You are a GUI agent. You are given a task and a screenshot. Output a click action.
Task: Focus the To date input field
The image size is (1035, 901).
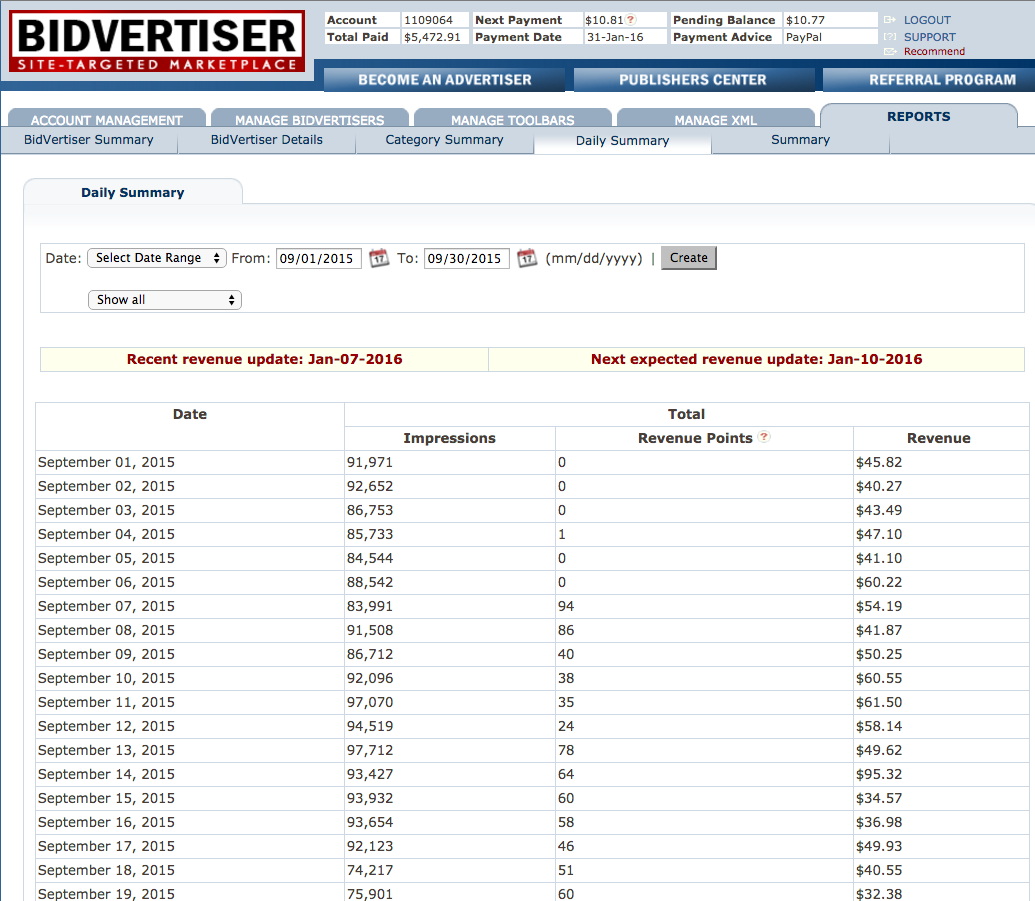click(x=466, y=258)
